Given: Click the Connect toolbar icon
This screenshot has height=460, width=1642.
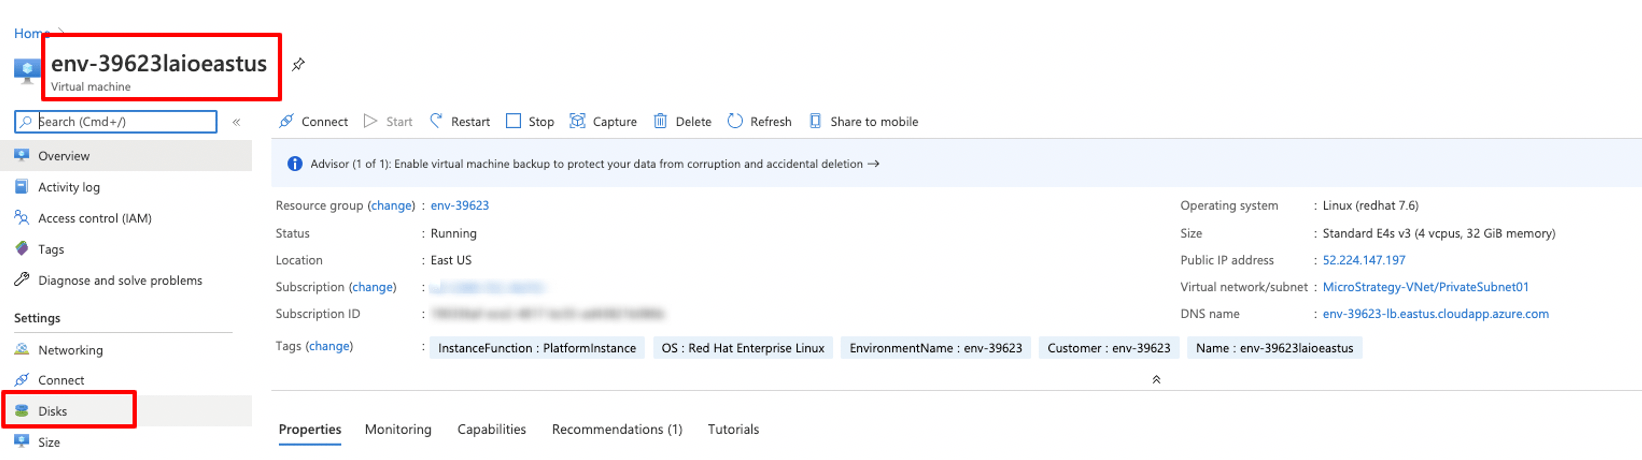Looking at the screenshot, I should (x=287, y=121).
